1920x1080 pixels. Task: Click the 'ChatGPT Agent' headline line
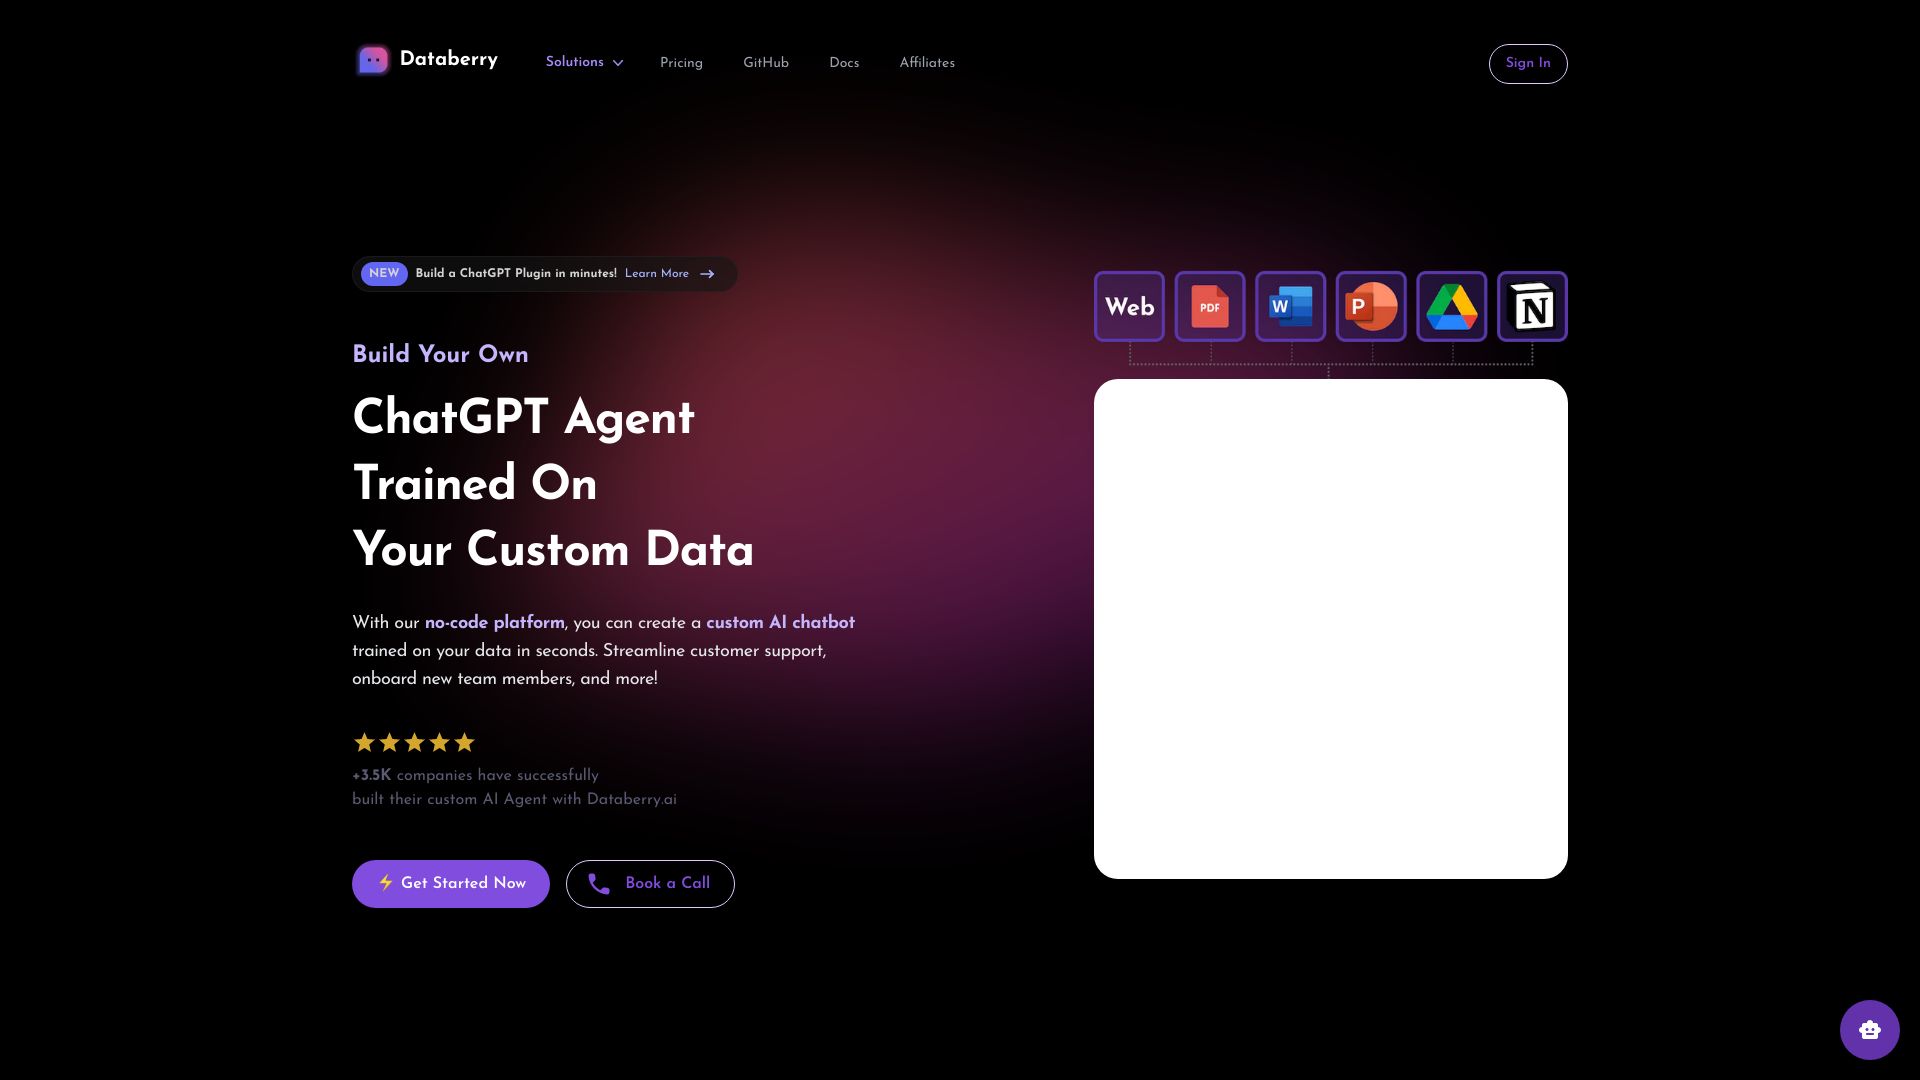pyautogui.click(x=523, y=417)
